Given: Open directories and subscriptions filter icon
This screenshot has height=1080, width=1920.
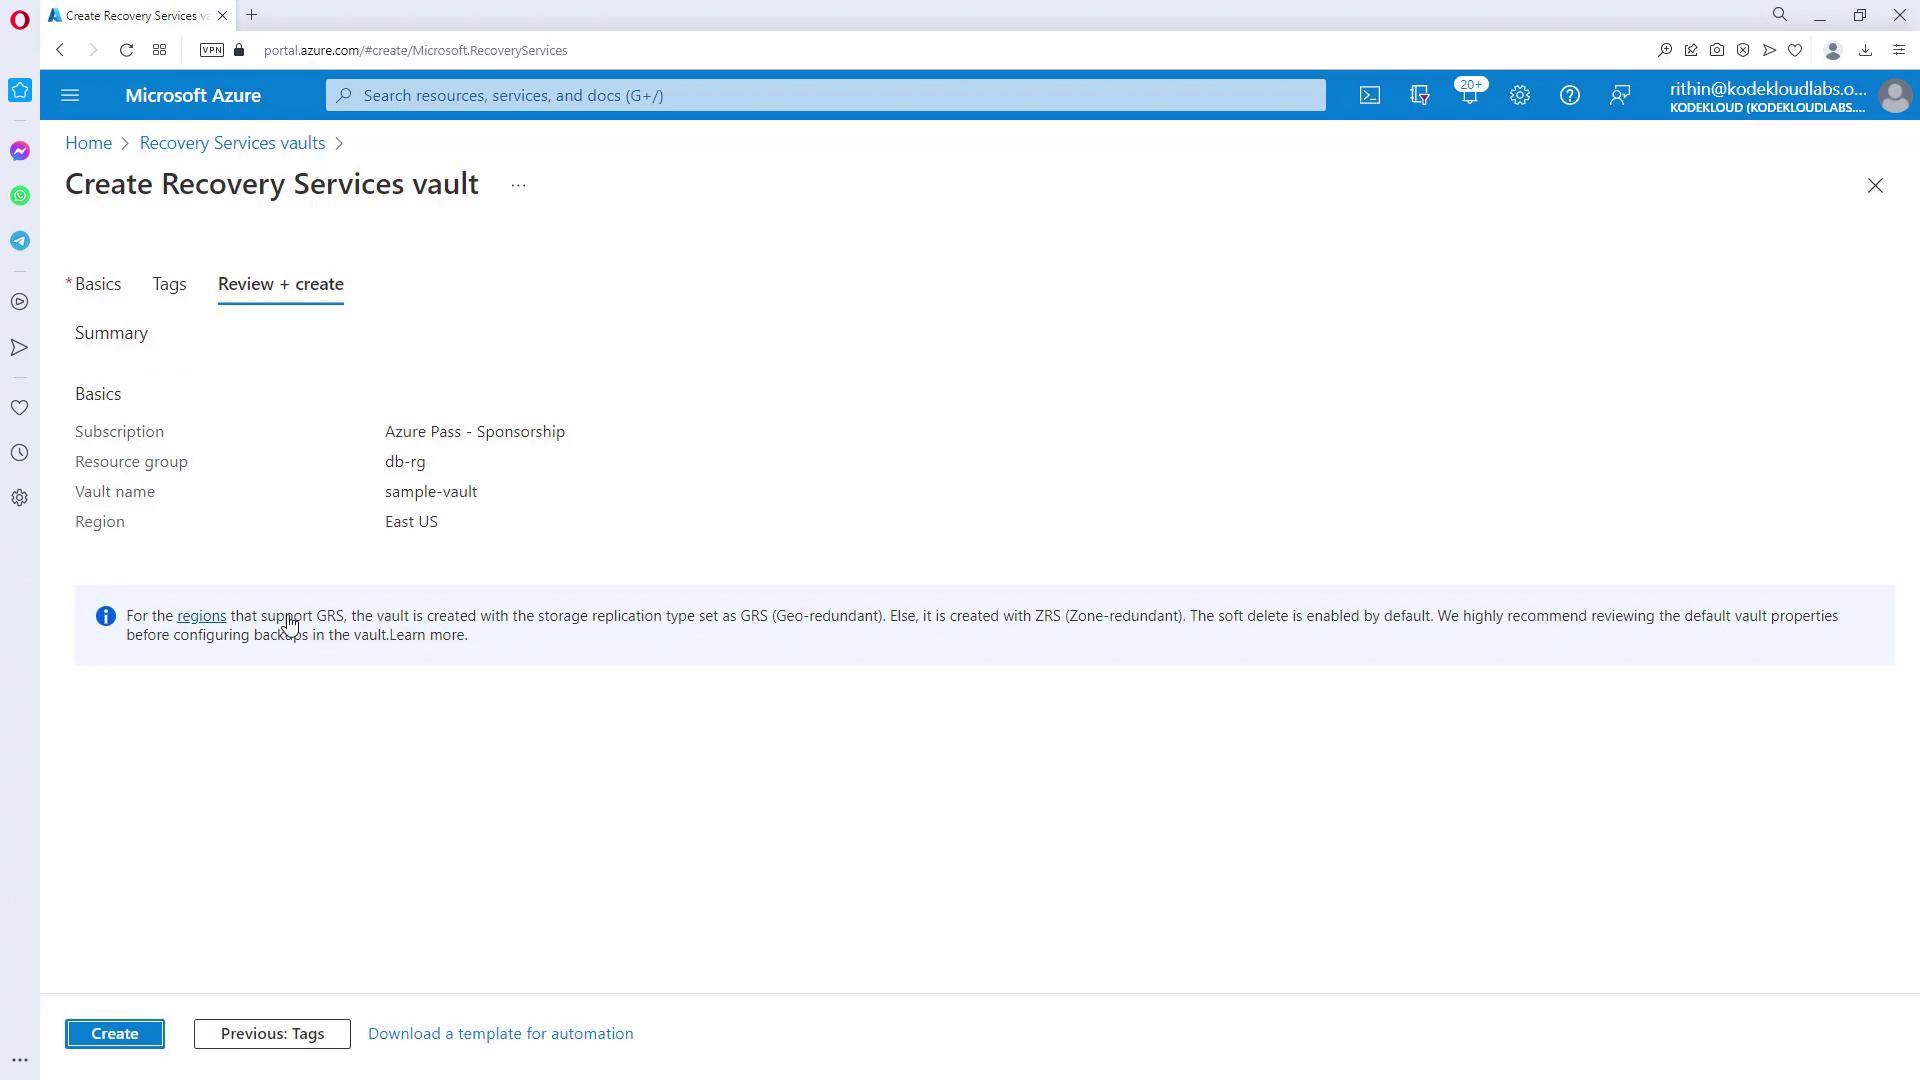Looking at the screenshot, I should tap(1419, 96).
